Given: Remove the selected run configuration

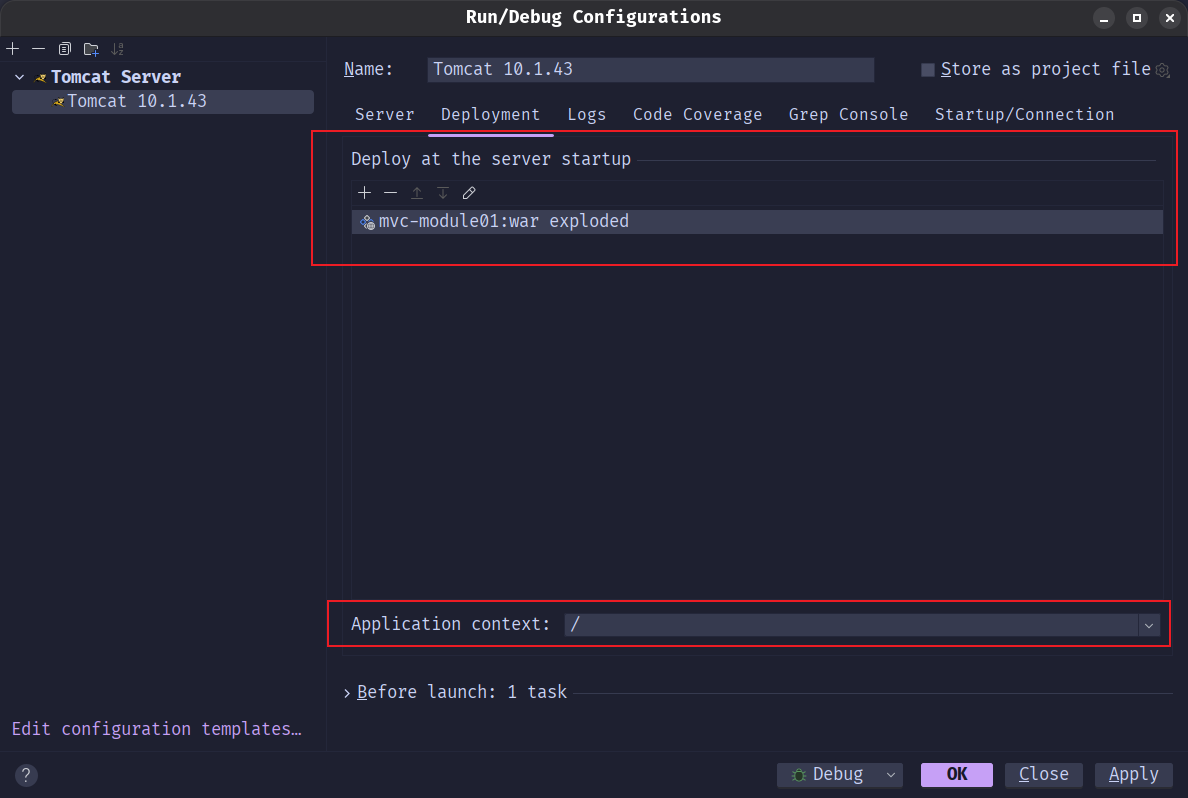Looking at the screenshot, I should coord(39,49).
